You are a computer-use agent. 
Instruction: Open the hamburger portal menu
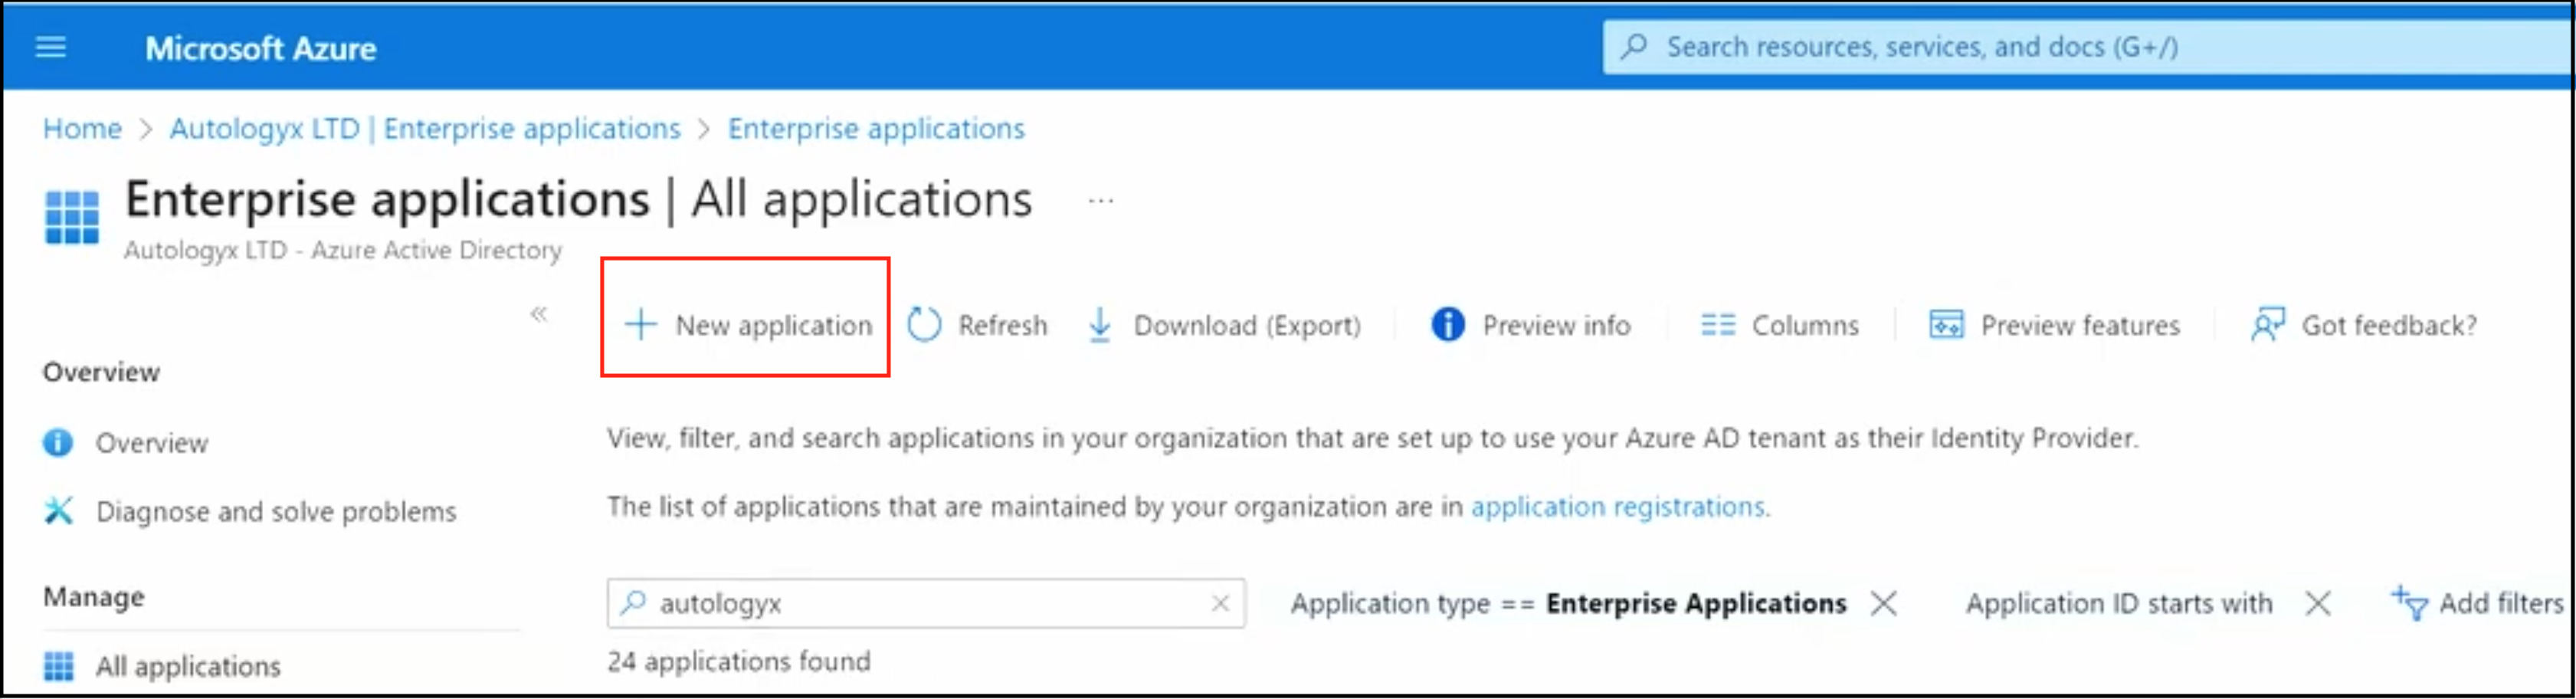click(x=51, y=47)
